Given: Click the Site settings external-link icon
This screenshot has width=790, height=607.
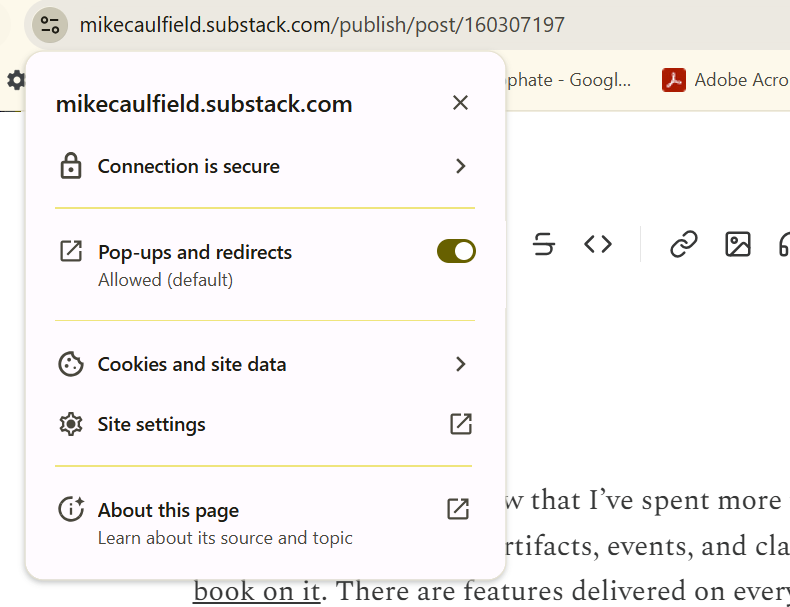Looking at the screenshot, I should (x=460, y=424).
